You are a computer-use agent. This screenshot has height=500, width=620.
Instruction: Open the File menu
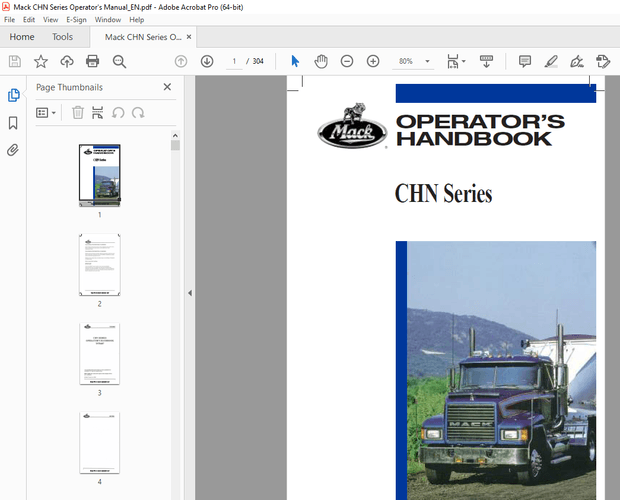click(x=9, y=20)
